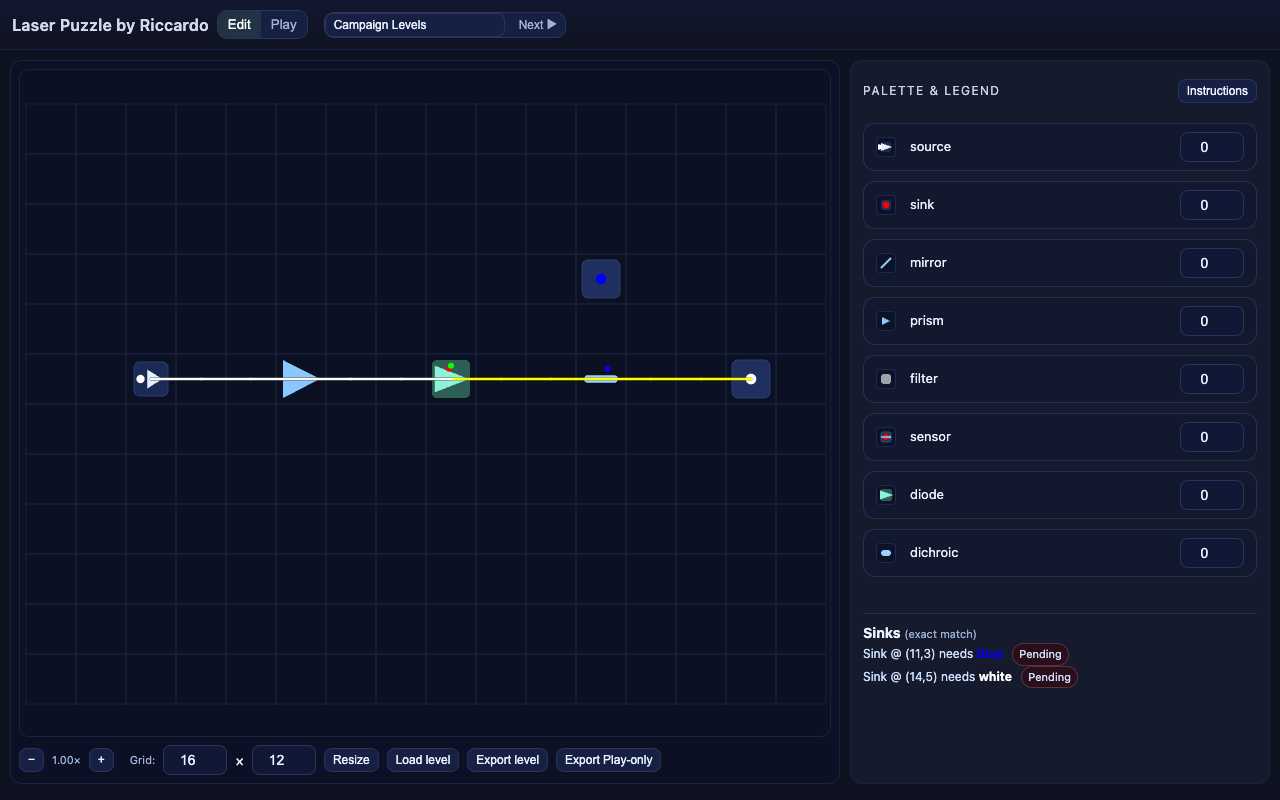
Task: Select the blue sink on the grid
Action: (x=601, y=279)
